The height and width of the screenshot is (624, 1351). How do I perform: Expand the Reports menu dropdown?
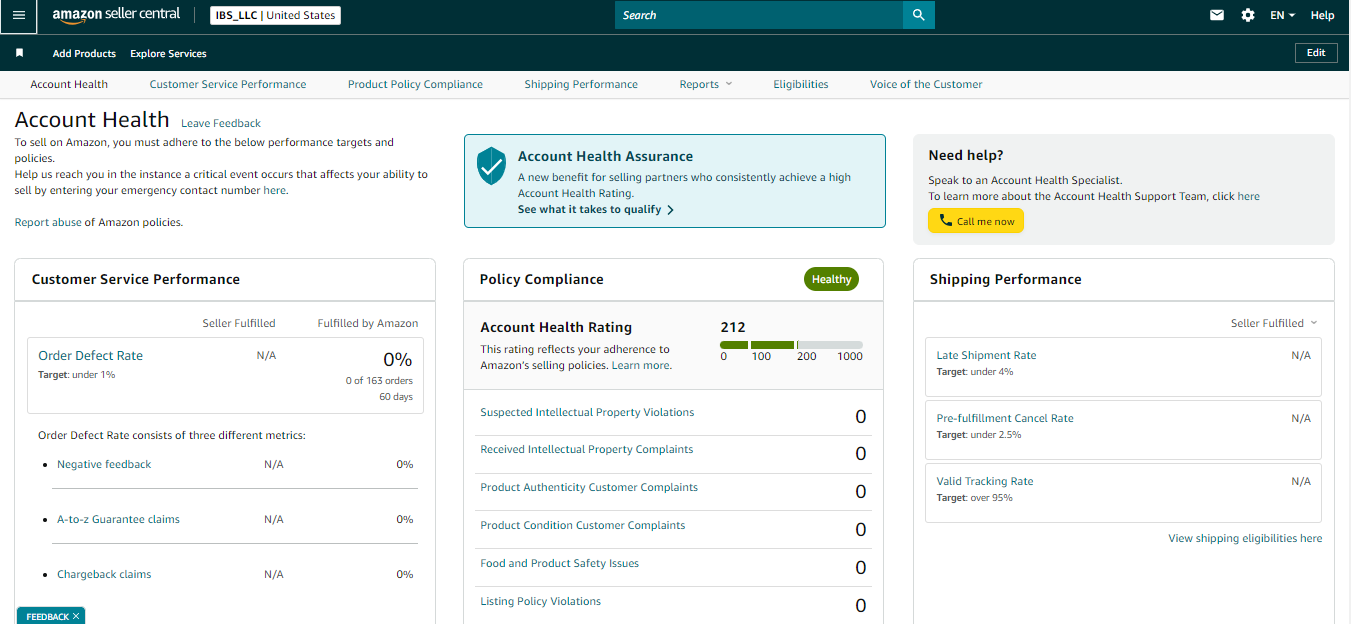(706, 84)
